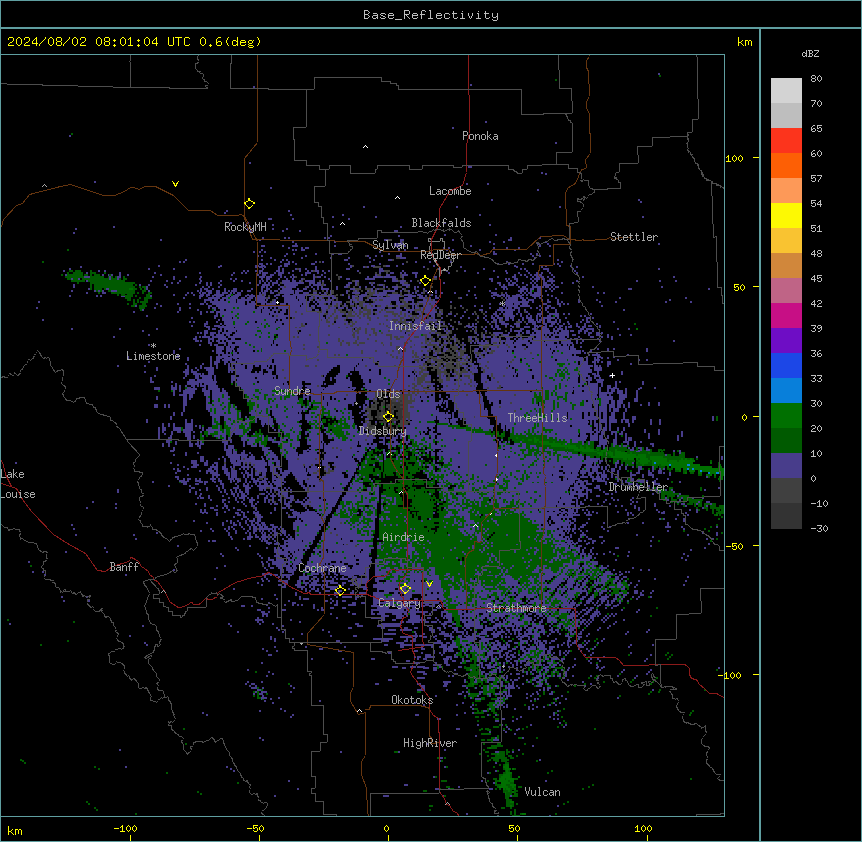
Task: Select the bright green 20–30 dBZ legend color
Action: click(786, 416)
